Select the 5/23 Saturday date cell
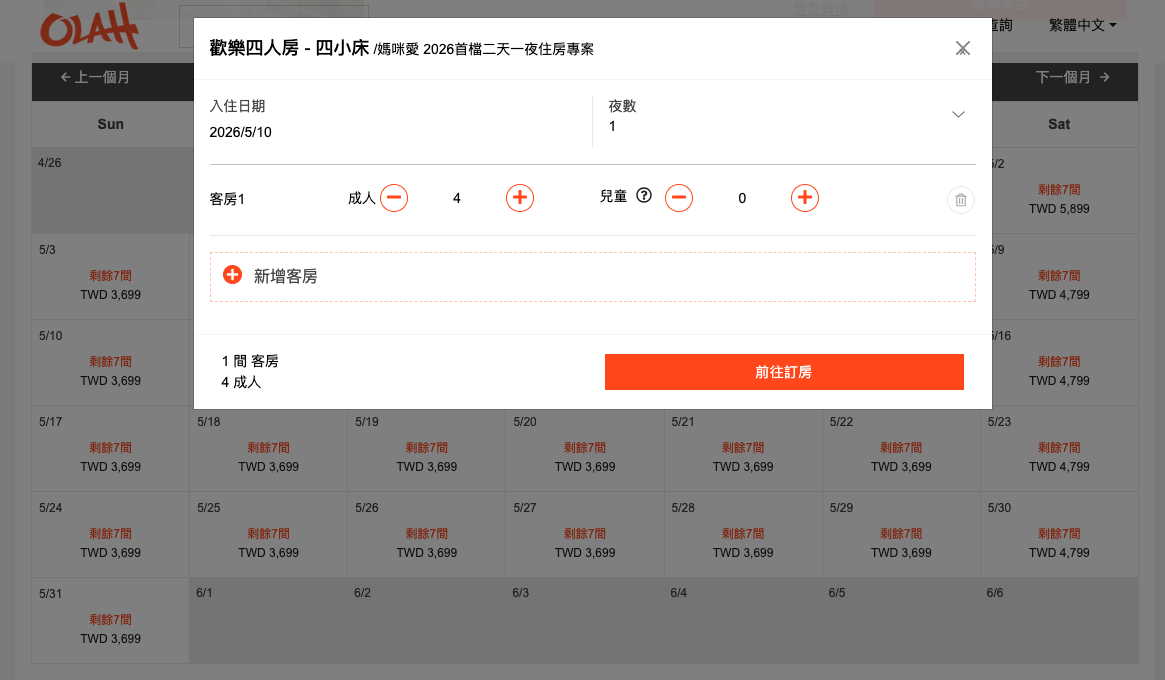Viewport: 1165px width, 680px height. click(x=1059, y=452)
